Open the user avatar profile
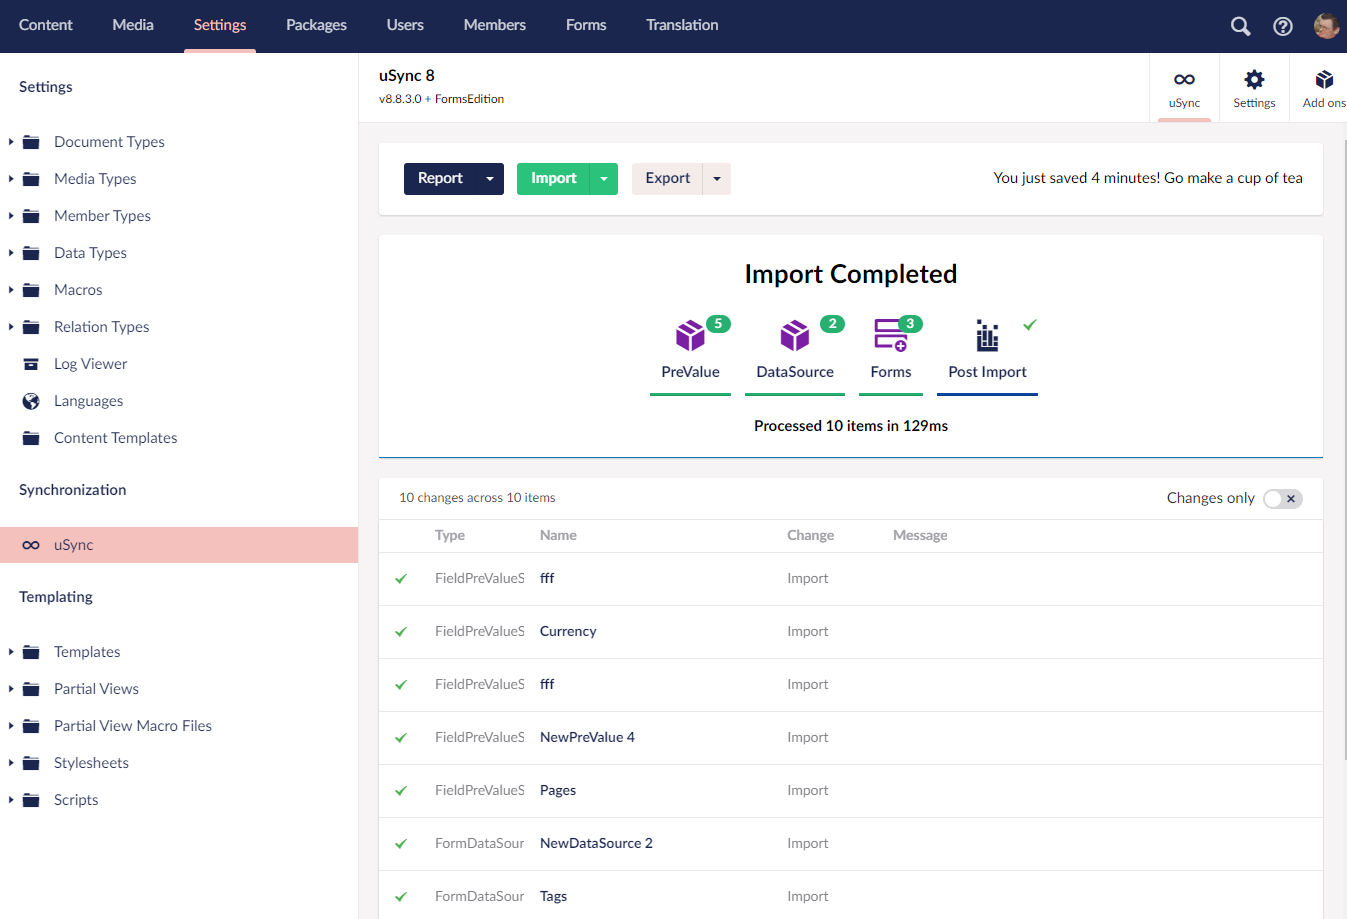 pyautogui.click(x=1326, y=26)
